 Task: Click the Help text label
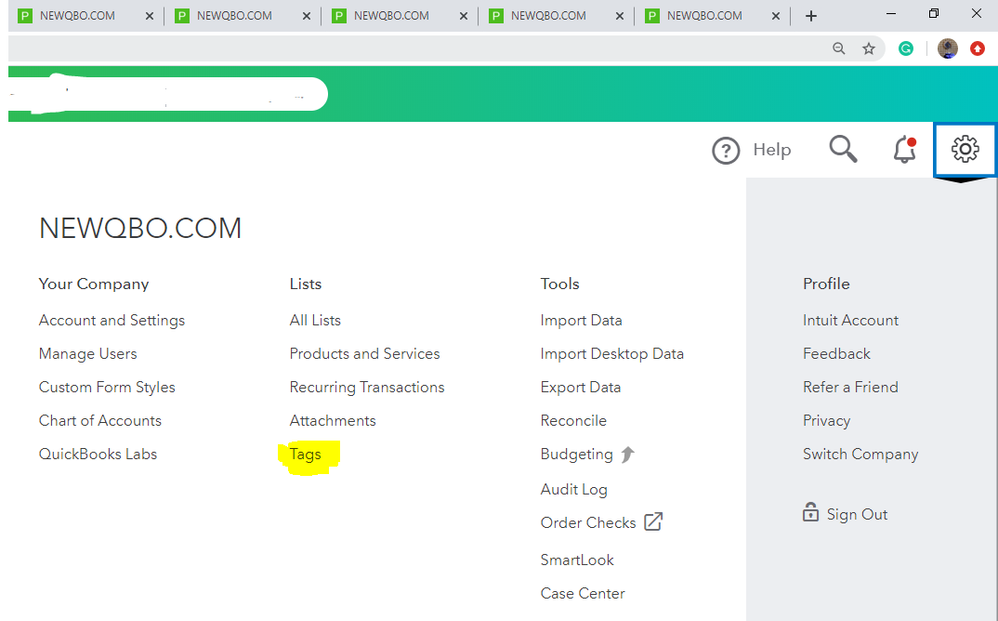tap(772, 150)
